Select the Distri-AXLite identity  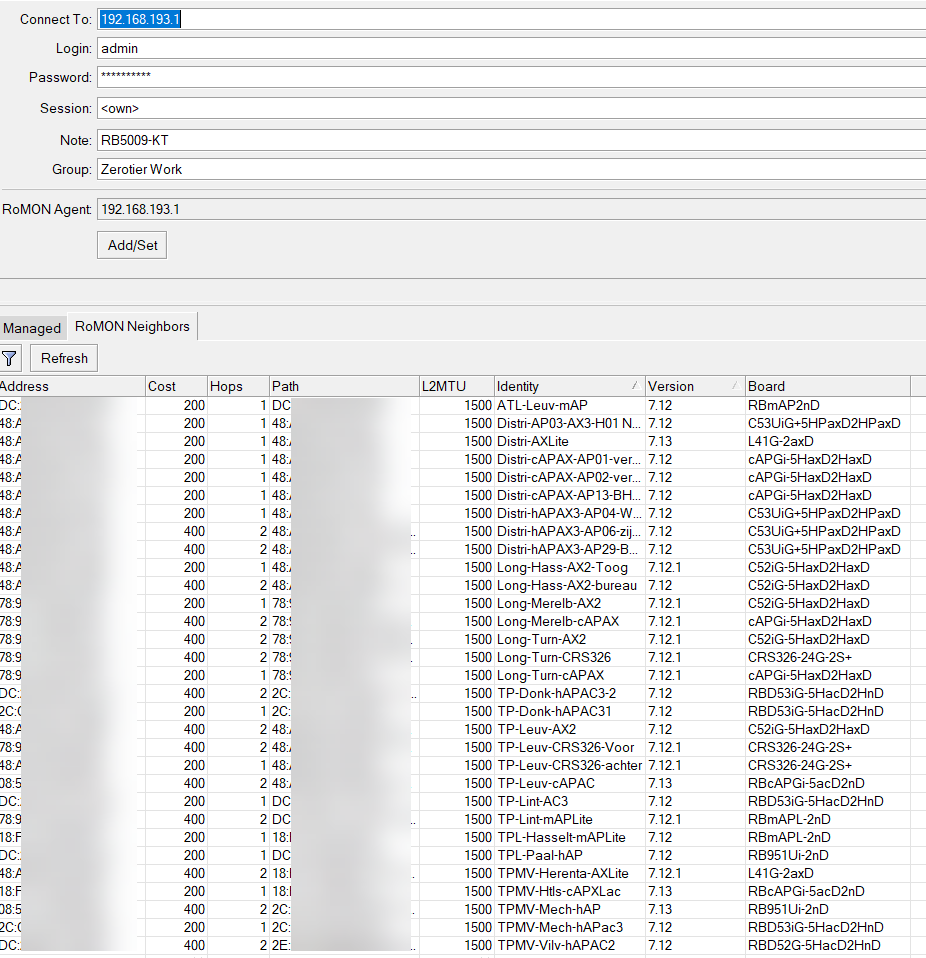533,441
